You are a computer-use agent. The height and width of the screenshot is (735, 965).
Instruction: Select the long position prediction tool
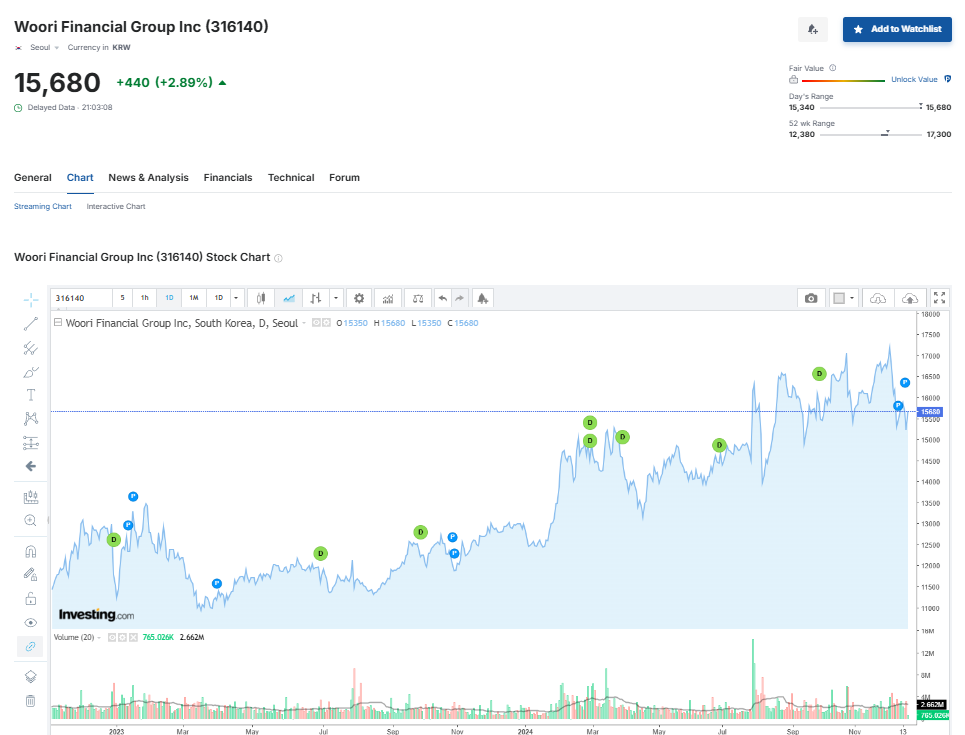31,443
